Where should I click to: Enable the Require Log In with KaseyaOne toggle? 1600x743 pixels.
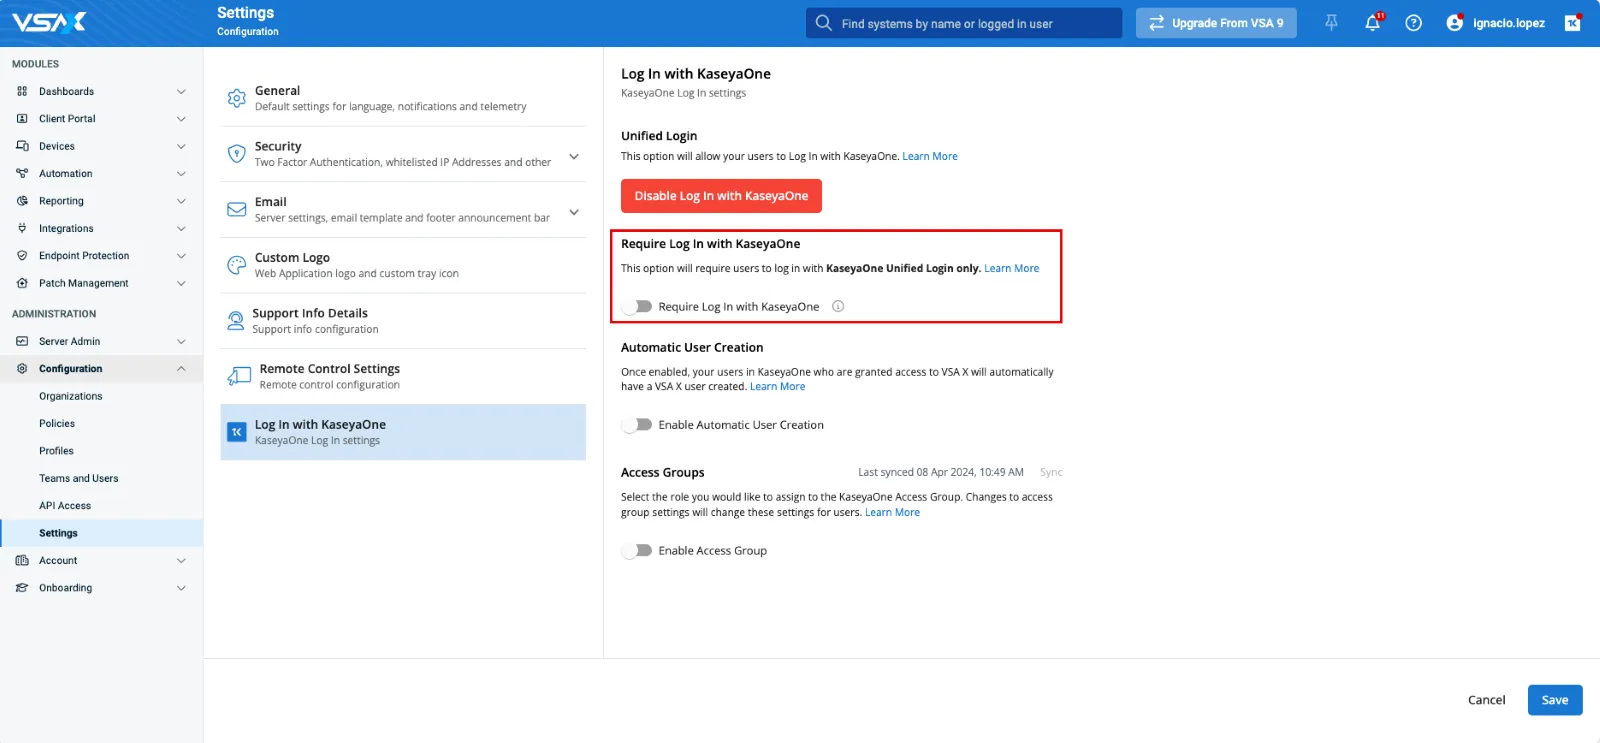(637, 307)
